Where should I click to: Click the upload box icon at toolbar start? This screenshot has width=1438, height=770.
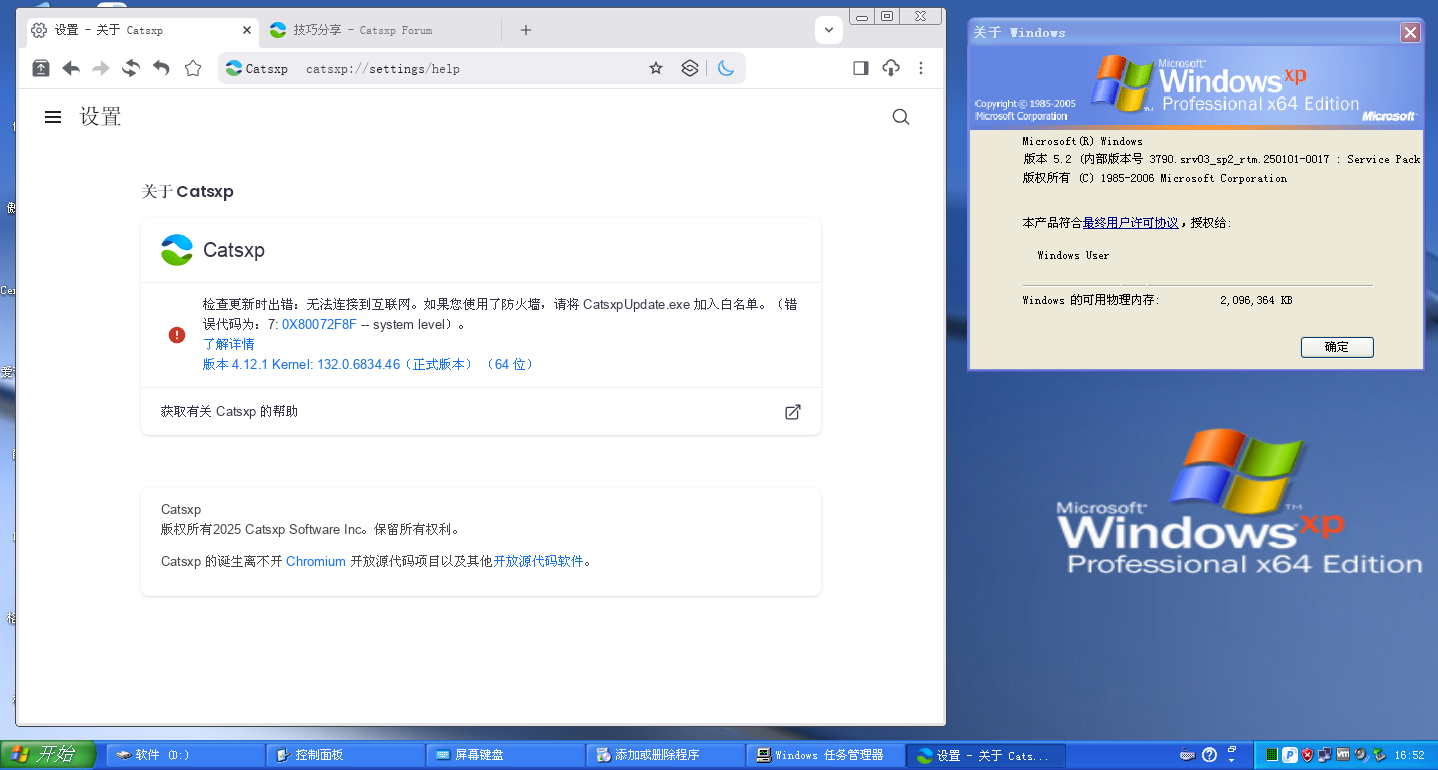(x=40, y=68)
